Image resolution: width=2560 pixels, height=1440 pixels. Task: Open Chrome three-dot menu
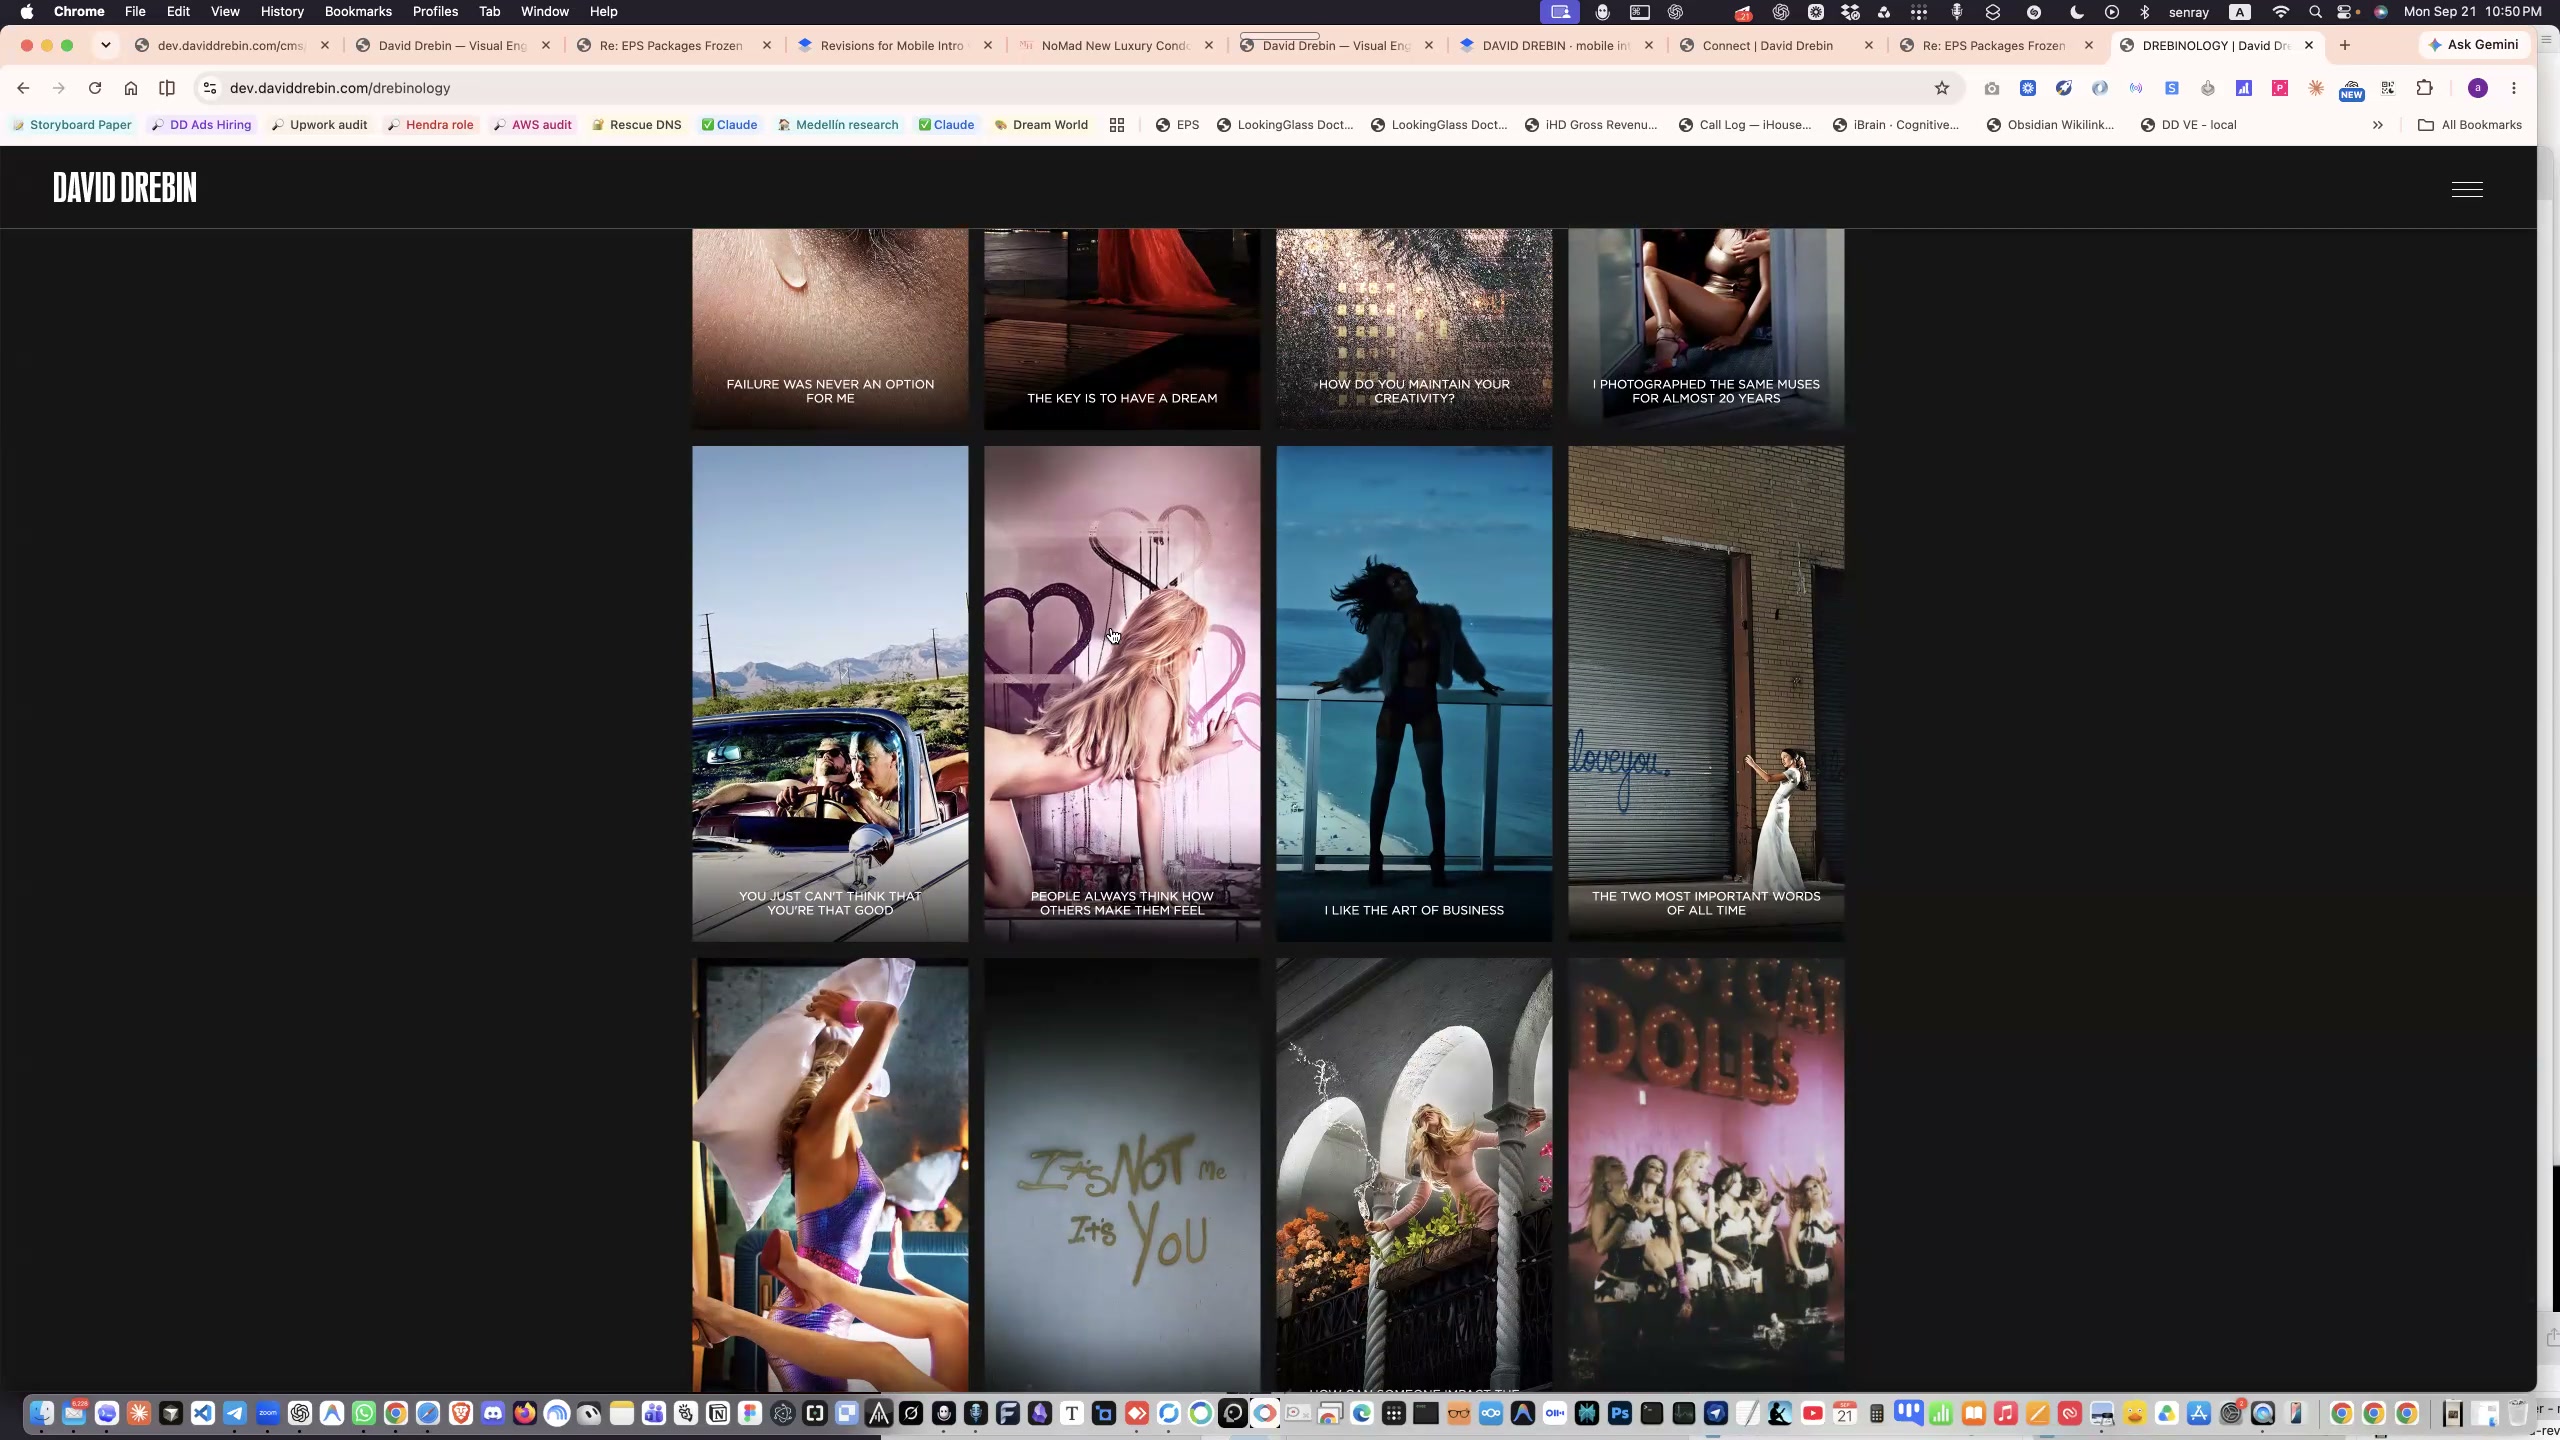click(x=2514, y=88)
